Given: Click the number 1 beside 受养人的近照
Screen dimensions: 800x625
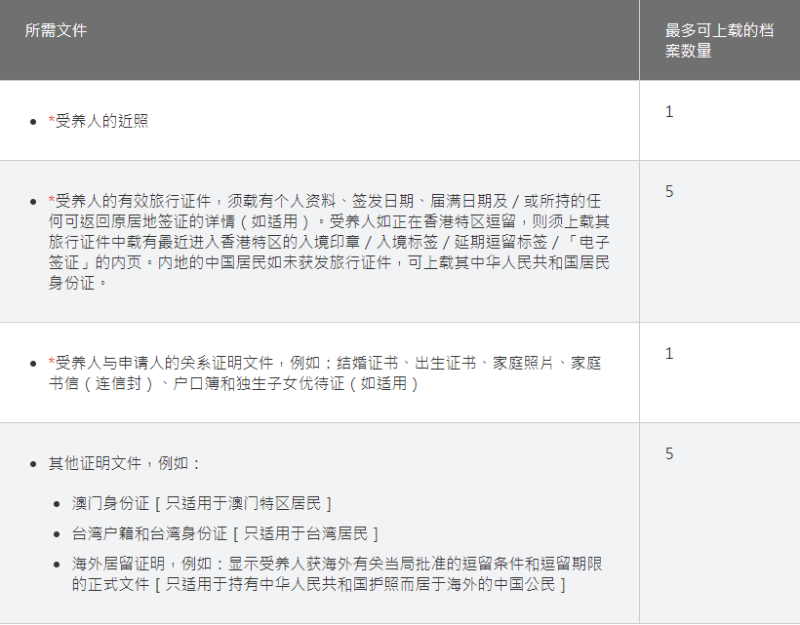Looking at the screenshot, I should [667, 113].
